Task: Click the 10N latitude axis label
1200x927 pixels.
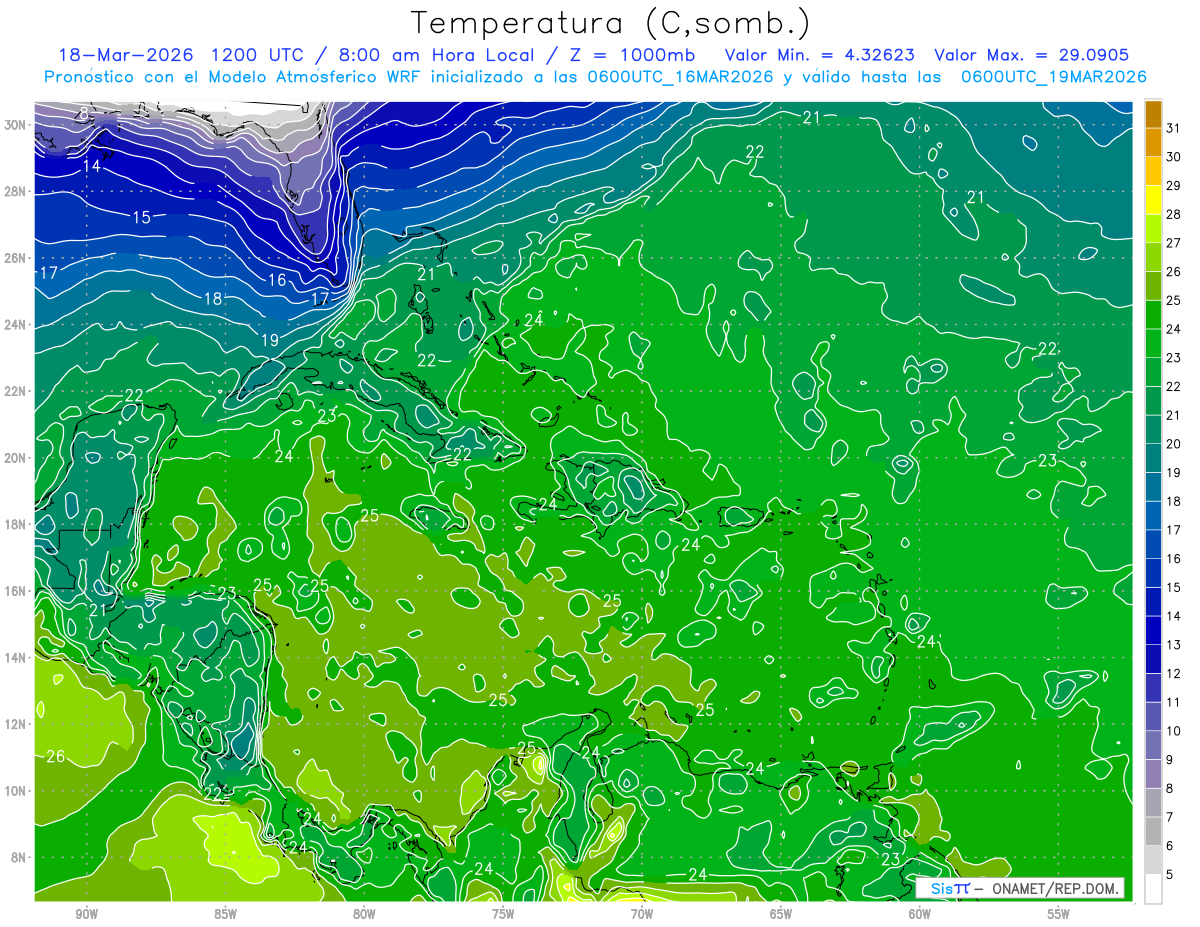Action: point(15,791)
